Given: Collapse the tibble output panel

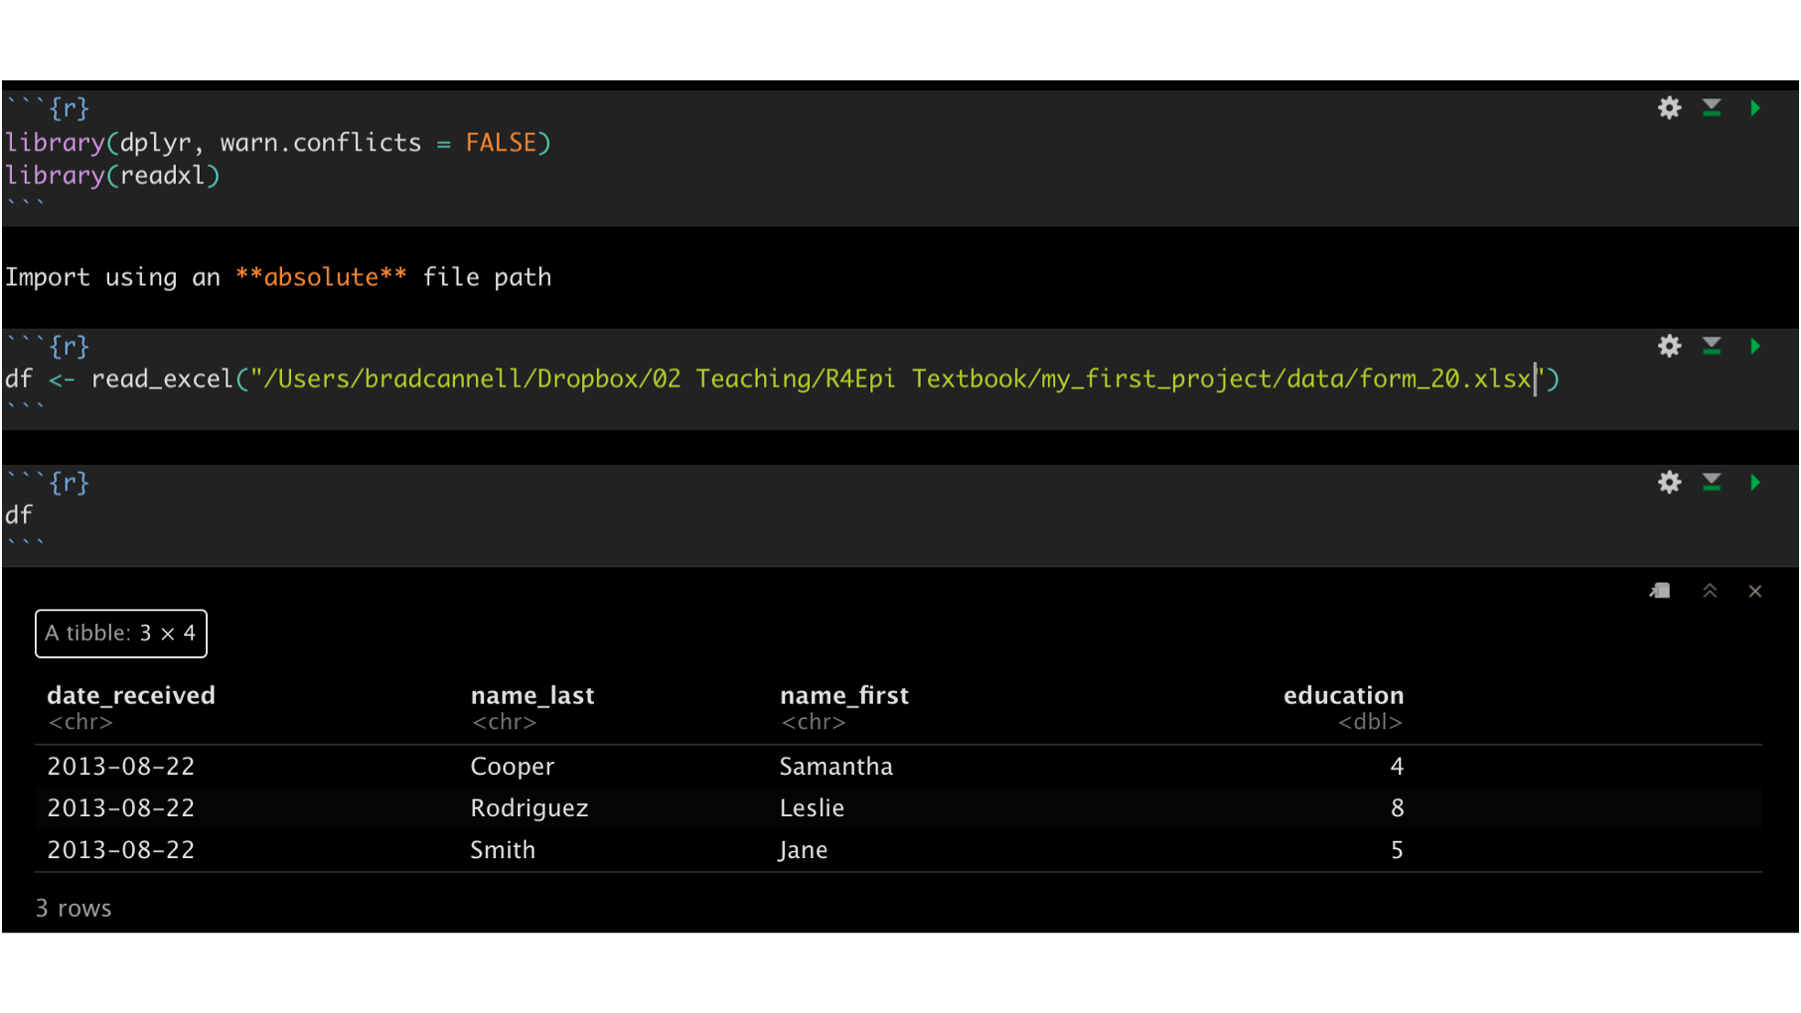Looking at the screenshot, I should click(x=1710, y=591).
